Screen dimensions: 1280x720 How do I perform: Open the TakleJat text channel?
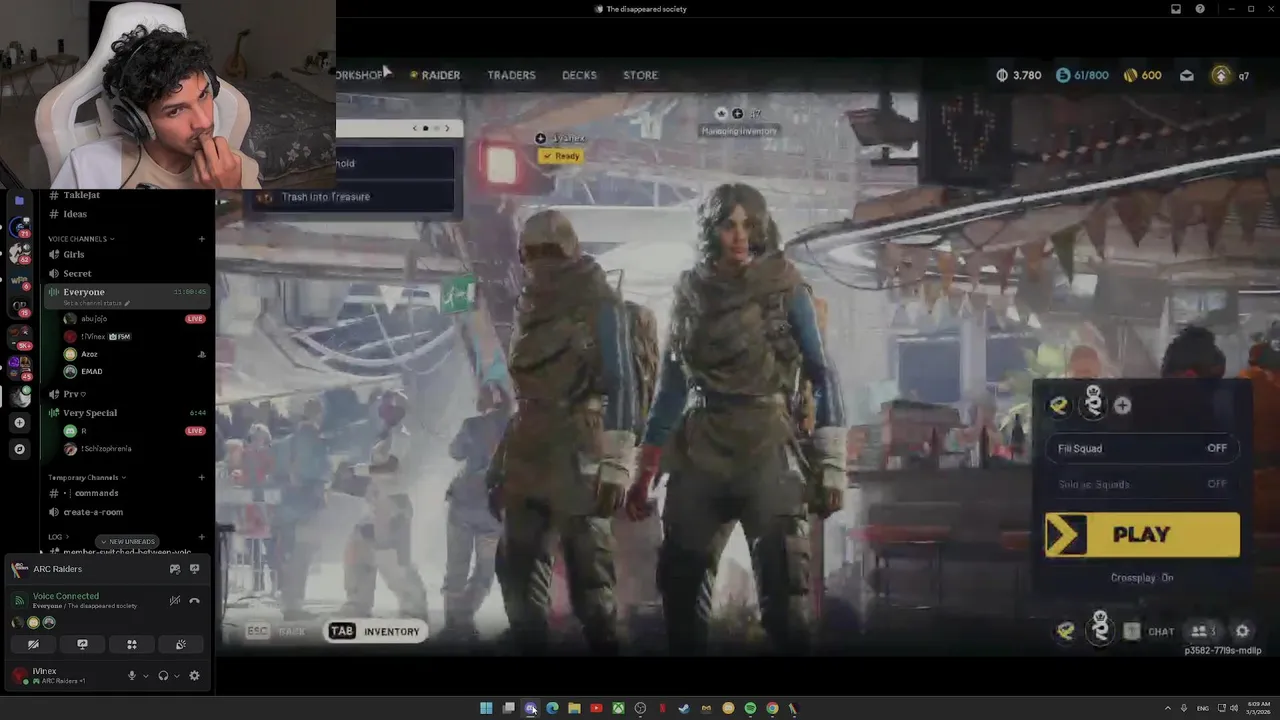tap(125, 195)
